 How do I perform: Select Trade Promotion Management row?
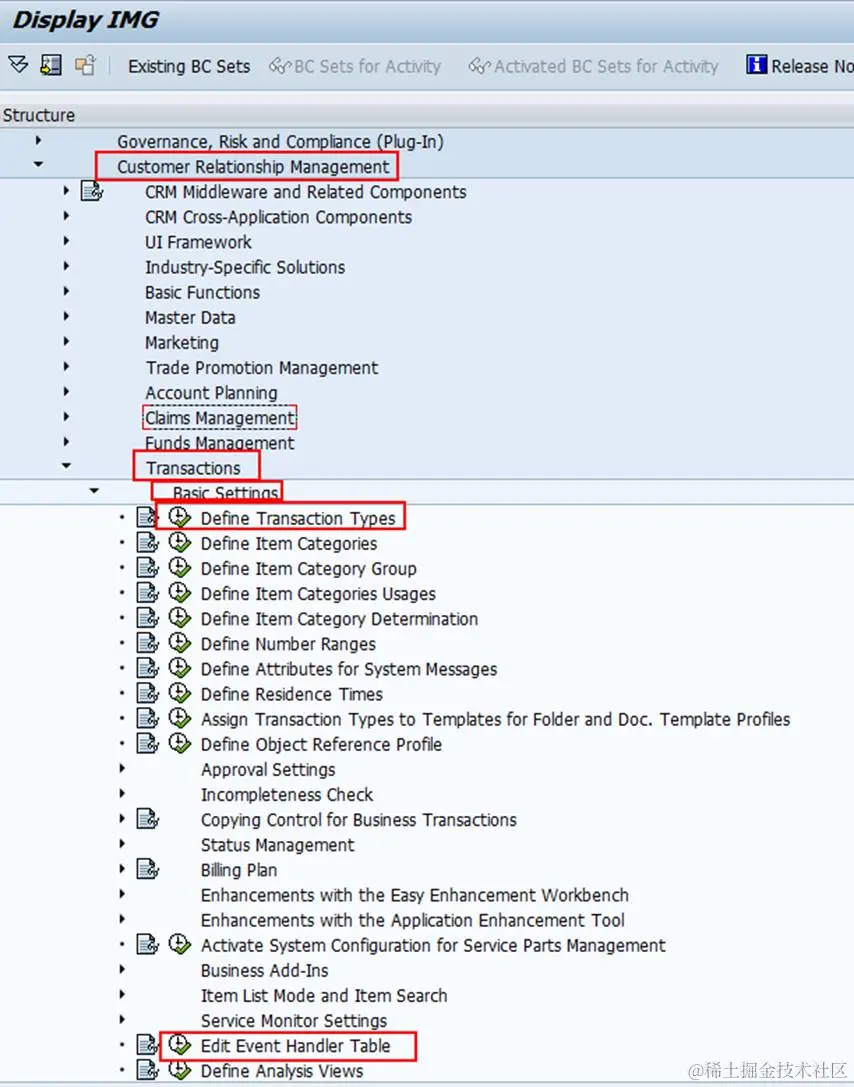point(261,368)
